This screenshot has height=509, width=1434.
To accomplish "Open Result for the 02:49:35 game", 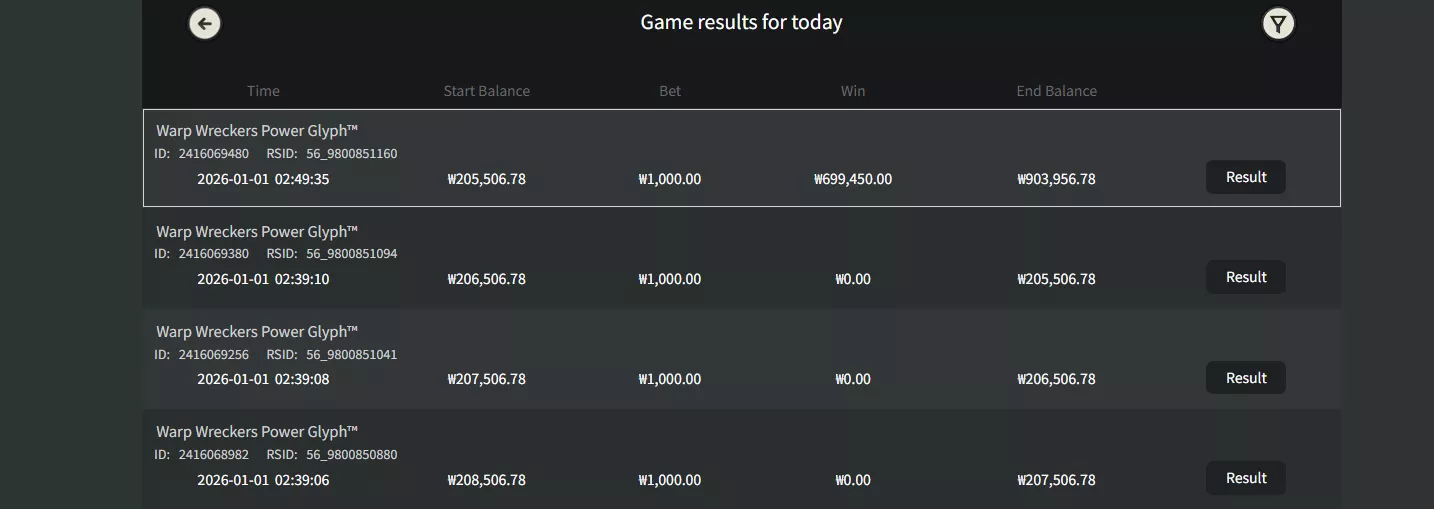I will [x=1246, y=177].
